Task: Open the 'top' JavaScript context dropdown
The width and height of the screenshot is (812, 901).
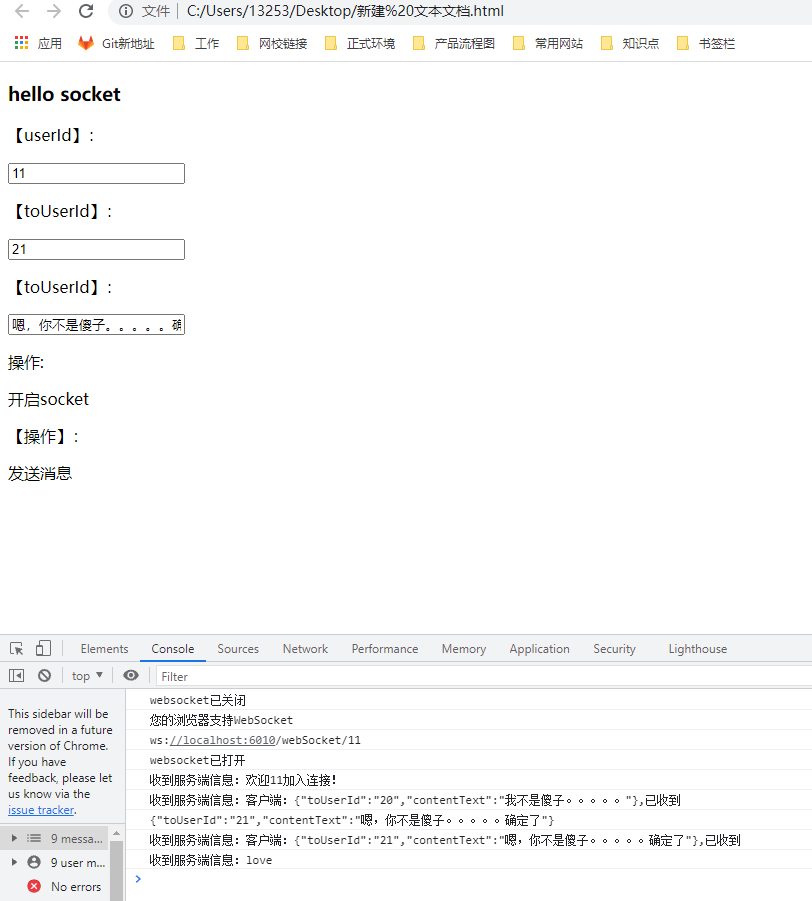Action: (85, 675)
